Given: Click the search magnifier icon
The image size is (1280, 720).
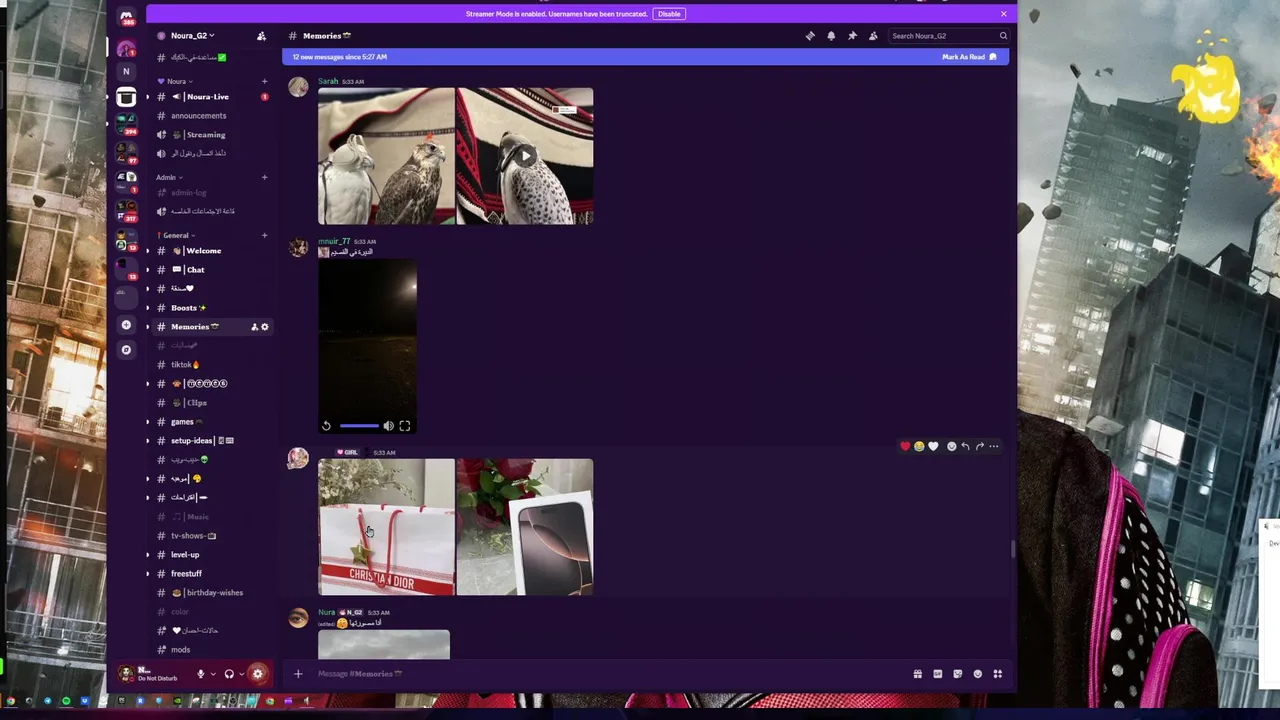Looking at the screenshot, I should point(1003,36).
